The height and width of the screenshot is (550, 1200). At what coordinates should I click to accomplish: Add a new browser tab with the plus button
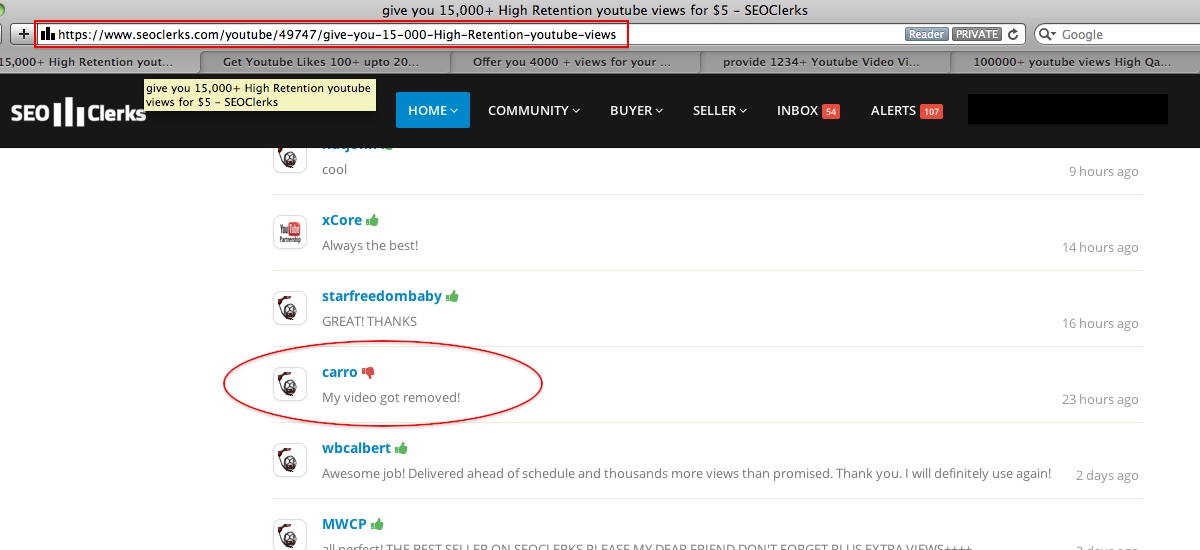[23, 34]
